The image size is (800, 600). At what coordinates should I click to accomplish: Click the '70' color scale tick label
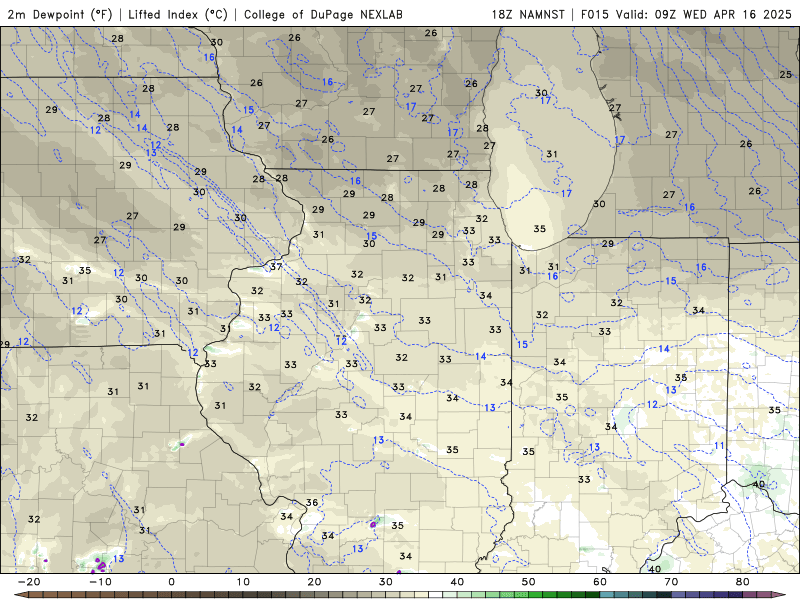671,582
